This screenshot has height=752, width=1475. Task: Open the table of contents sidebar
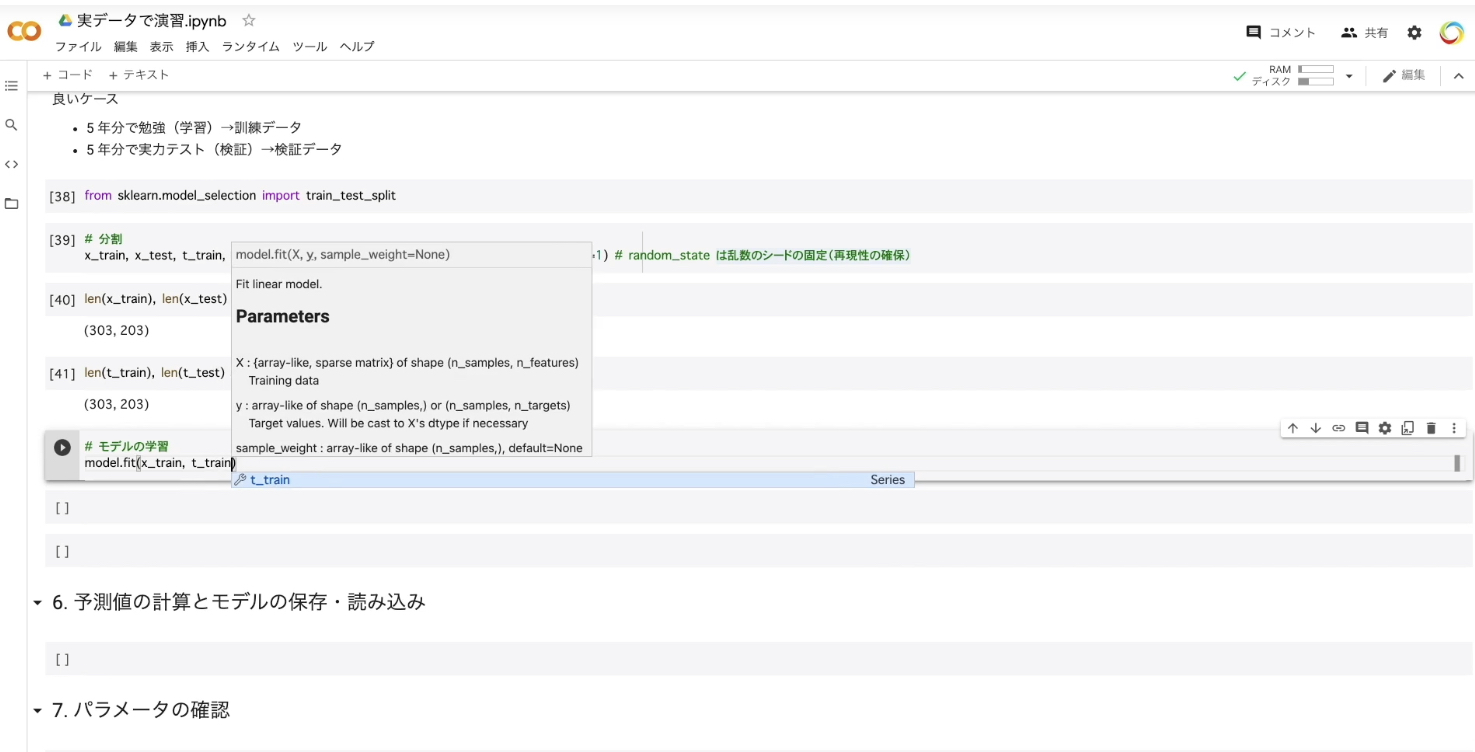coord(11,85)
